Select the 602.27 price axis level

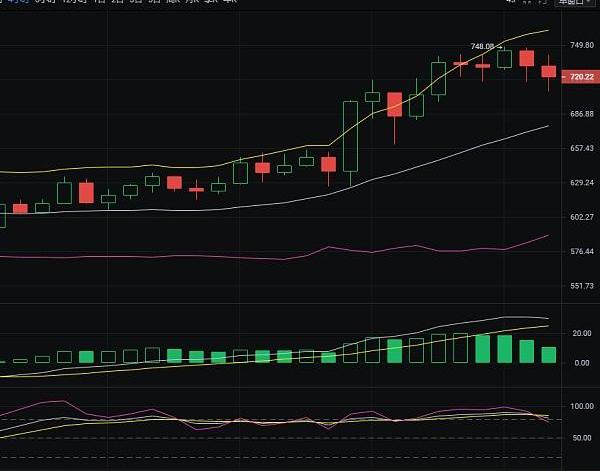point(582,217)
